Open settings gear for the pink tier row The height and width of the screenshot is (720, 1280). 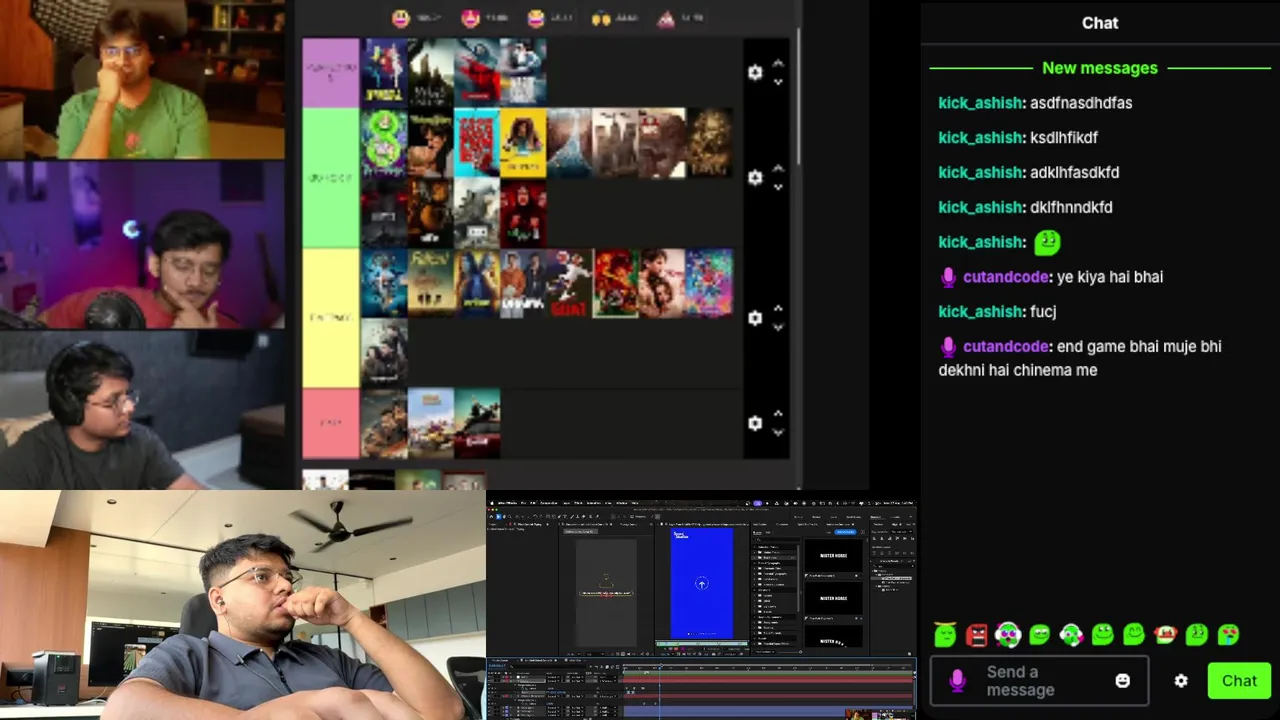pyautogui.click(x=755, y=423)
